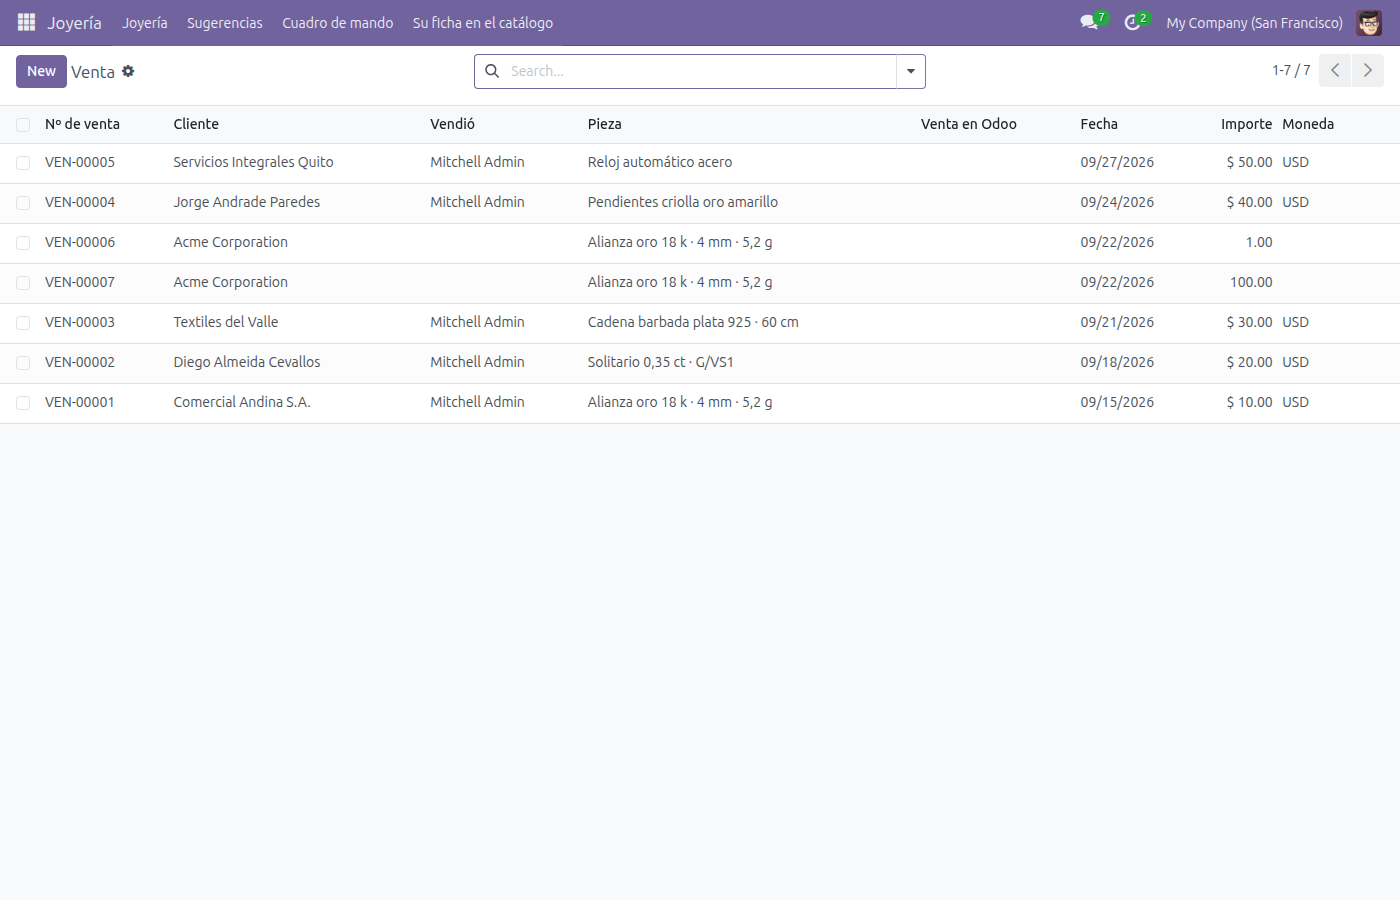Click the Venta breadcrumb title
1400x900 pixels.
click(x=93, y=72)
